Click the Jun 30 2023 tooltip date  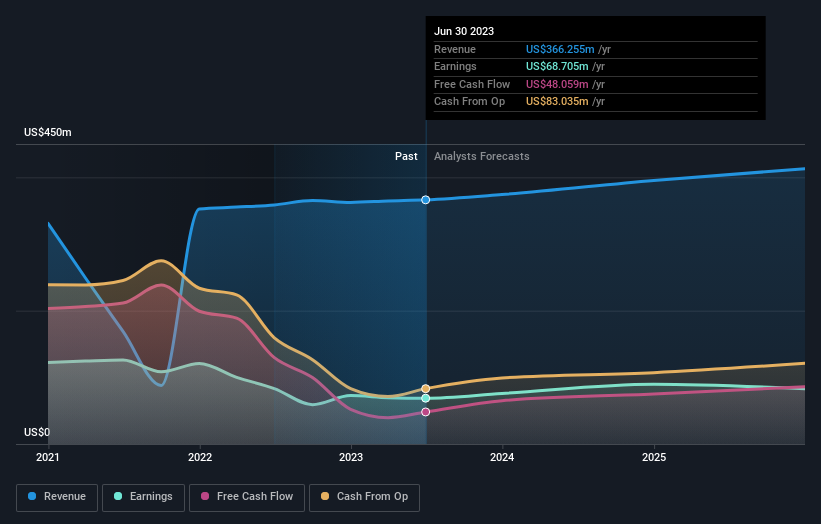(x=464, y=31)
